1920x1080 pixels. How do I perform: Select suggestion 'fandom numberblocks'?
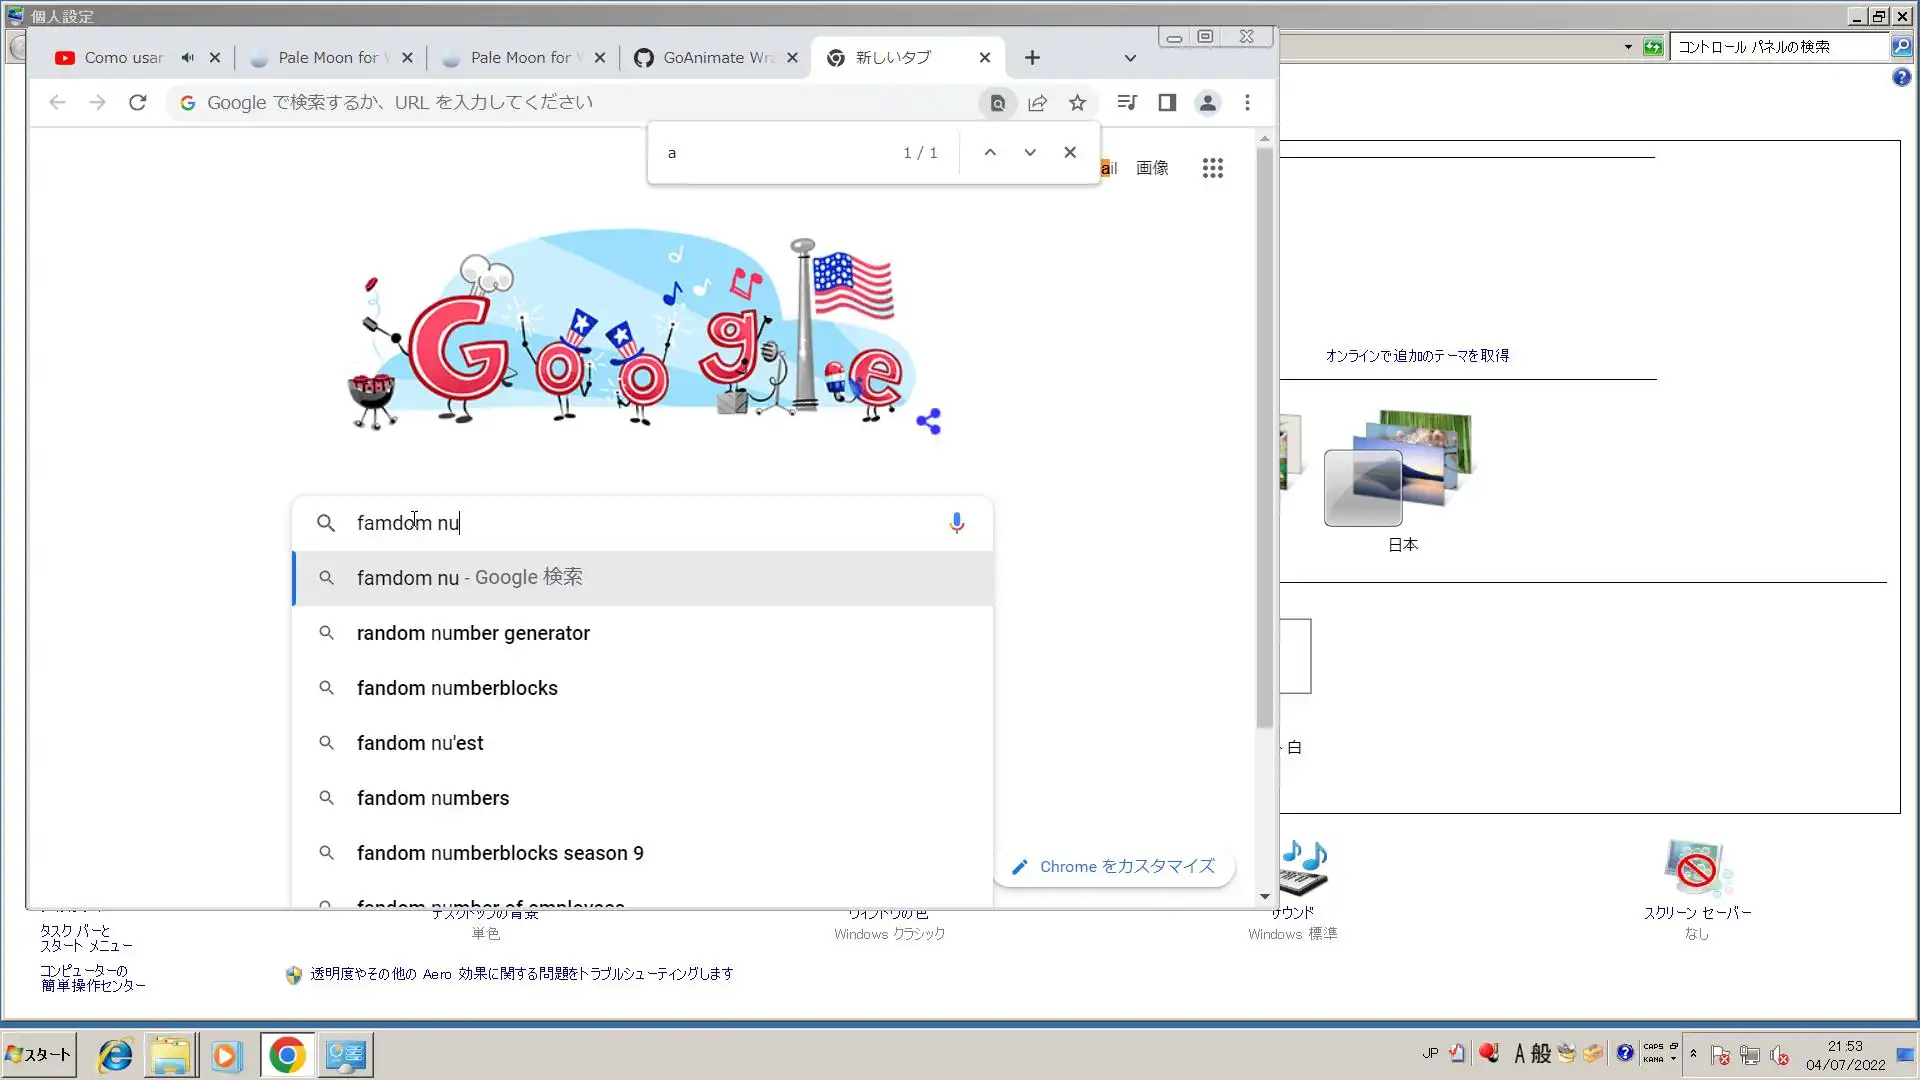click(x=457, y=688)
